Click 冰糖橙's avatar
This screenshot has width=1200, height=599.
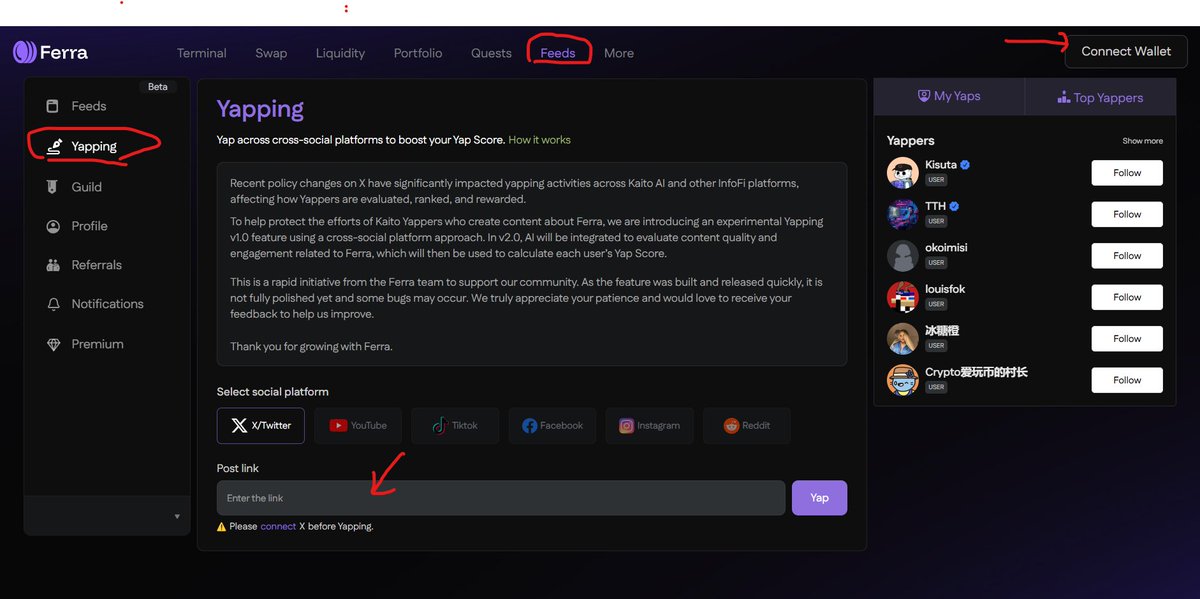[903, 338]
